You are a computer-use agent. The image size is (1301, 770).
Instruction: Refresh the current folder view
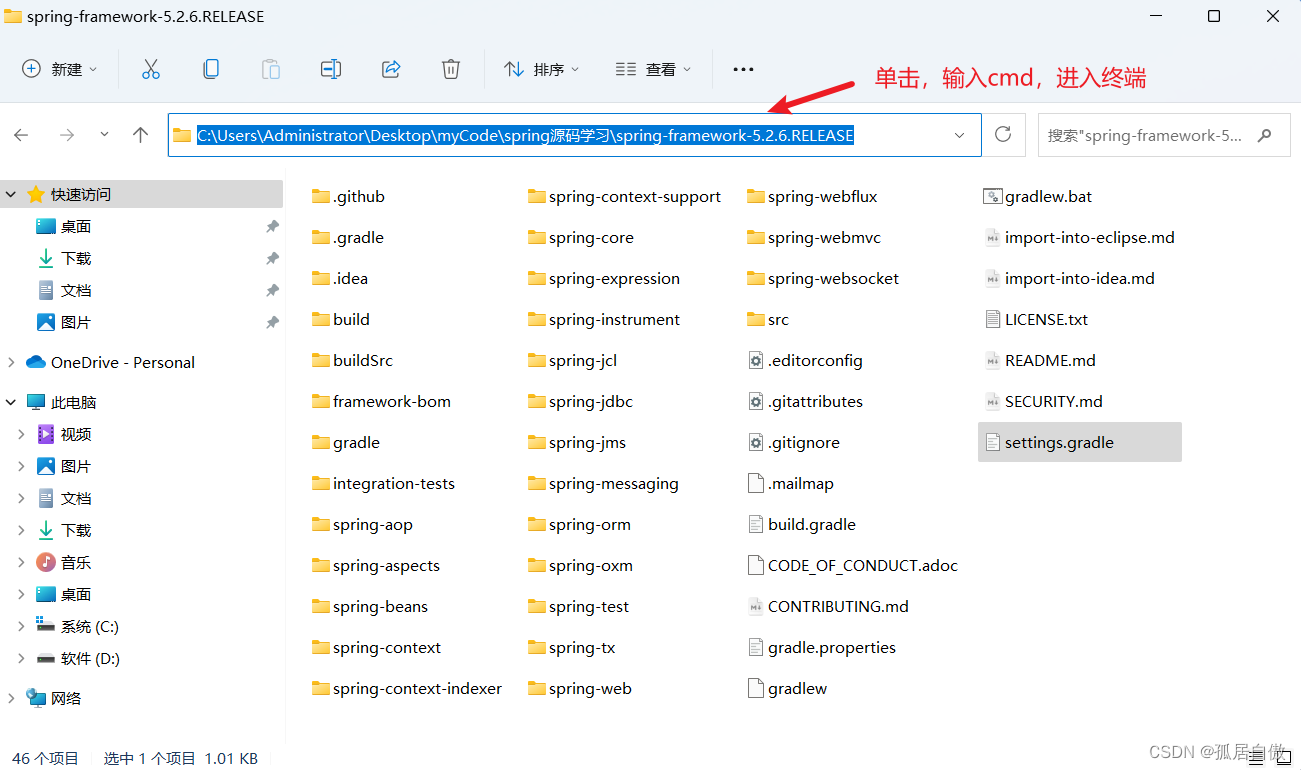point(1004,135)
